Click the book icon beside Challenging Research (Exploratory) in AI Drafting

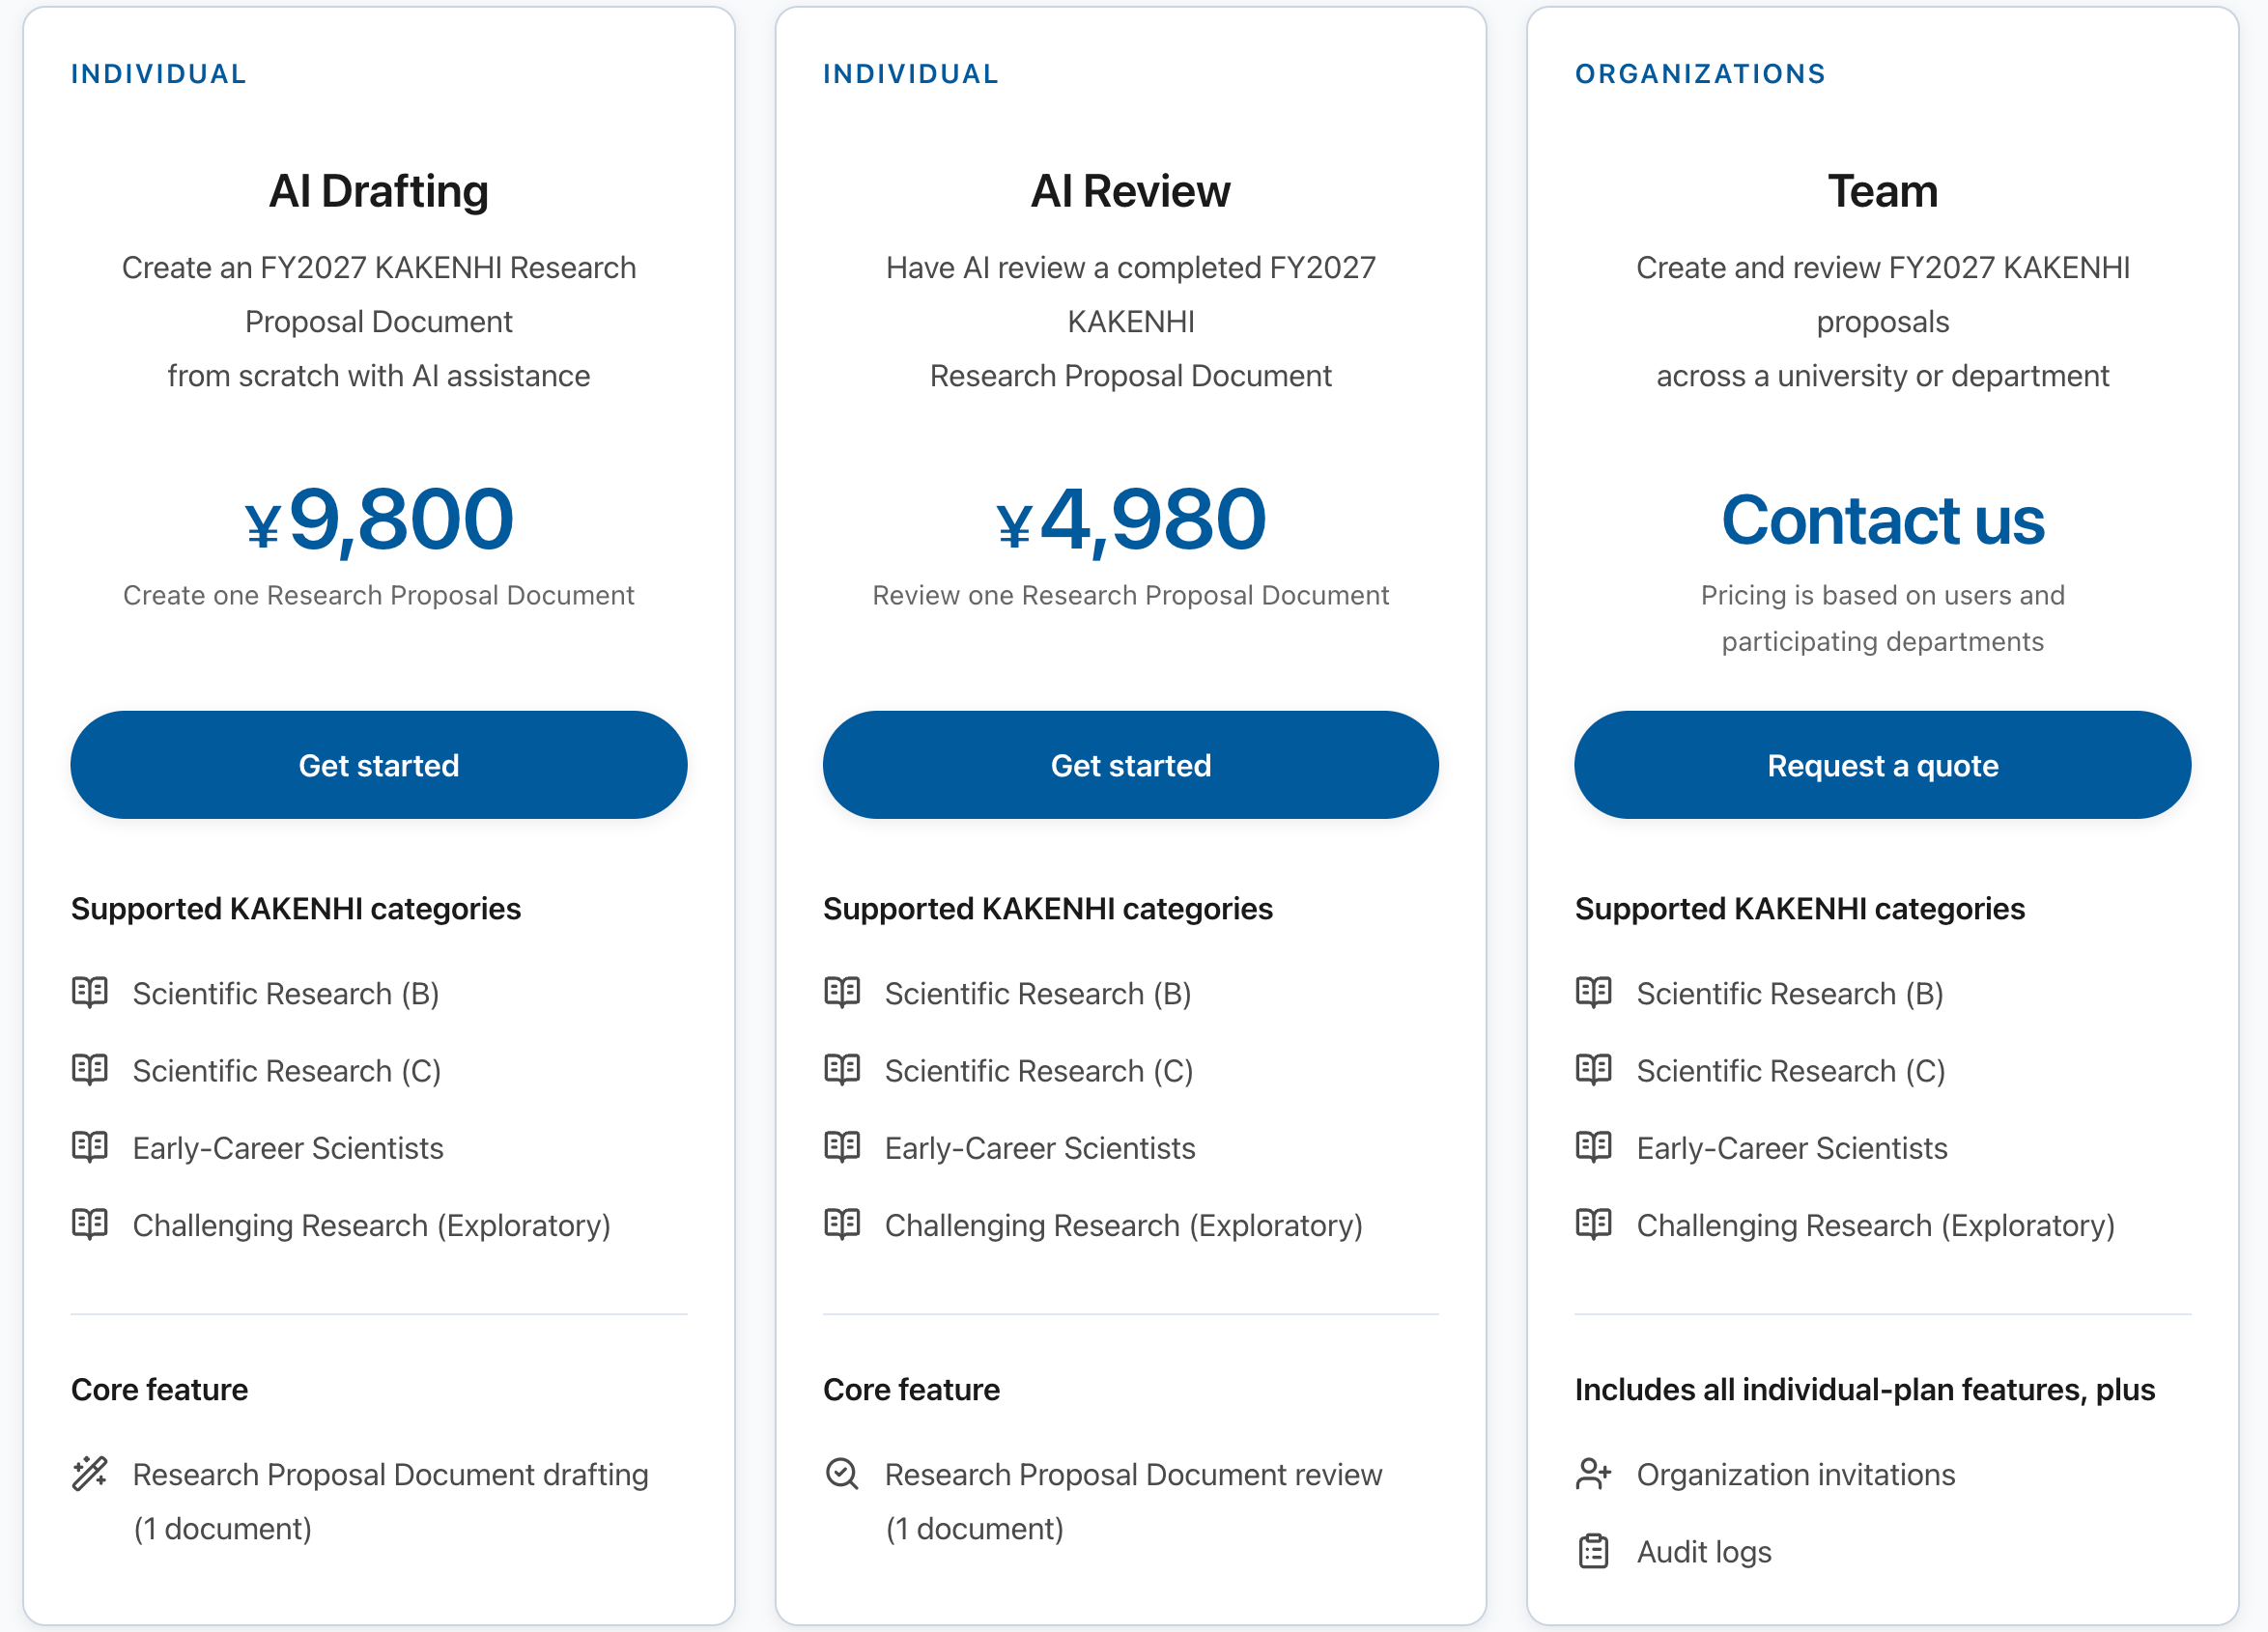coord(90,1224)
